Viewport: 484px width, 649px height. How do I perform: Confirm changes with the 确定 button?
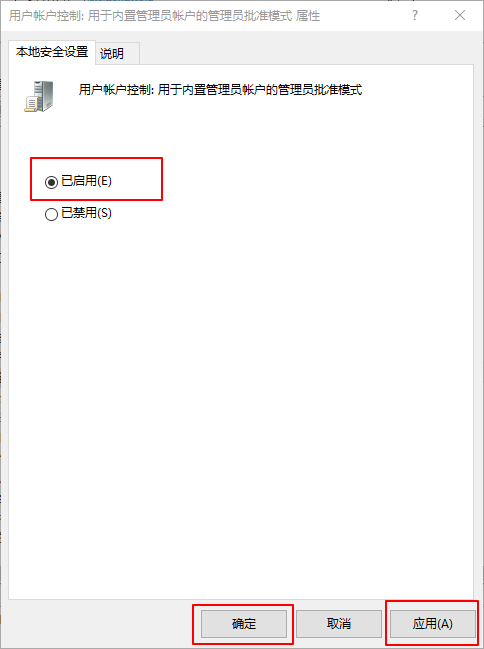click(x=244, y=623)
